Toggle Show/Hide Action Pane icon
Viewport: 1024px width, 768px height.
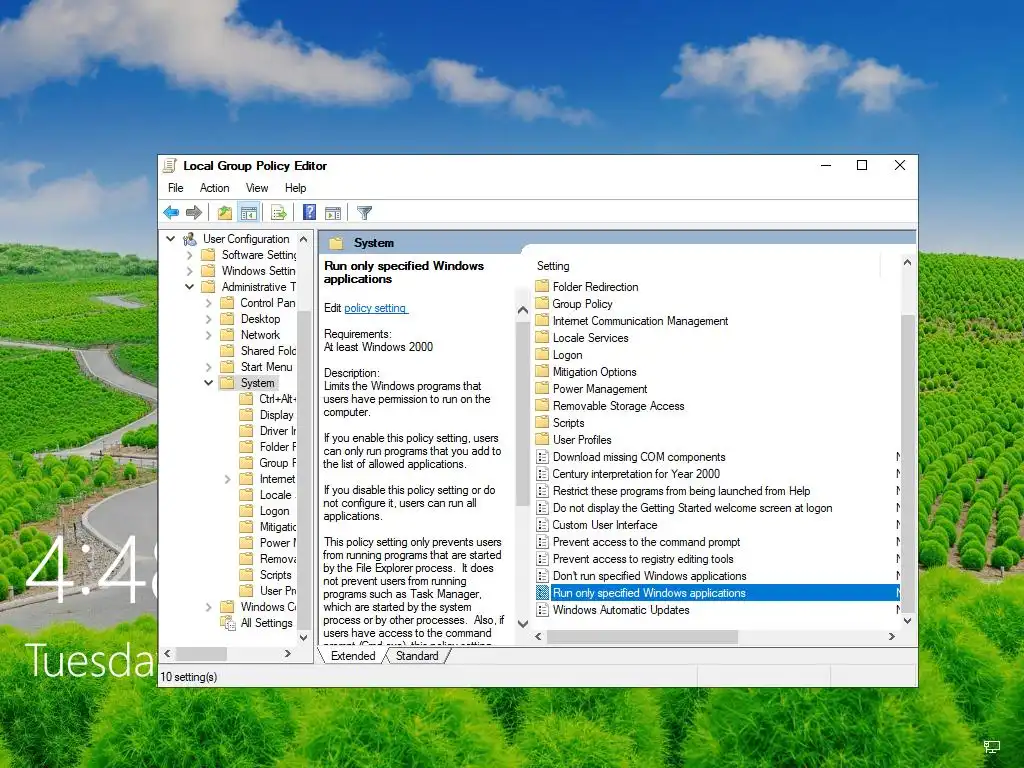point(333,212)
